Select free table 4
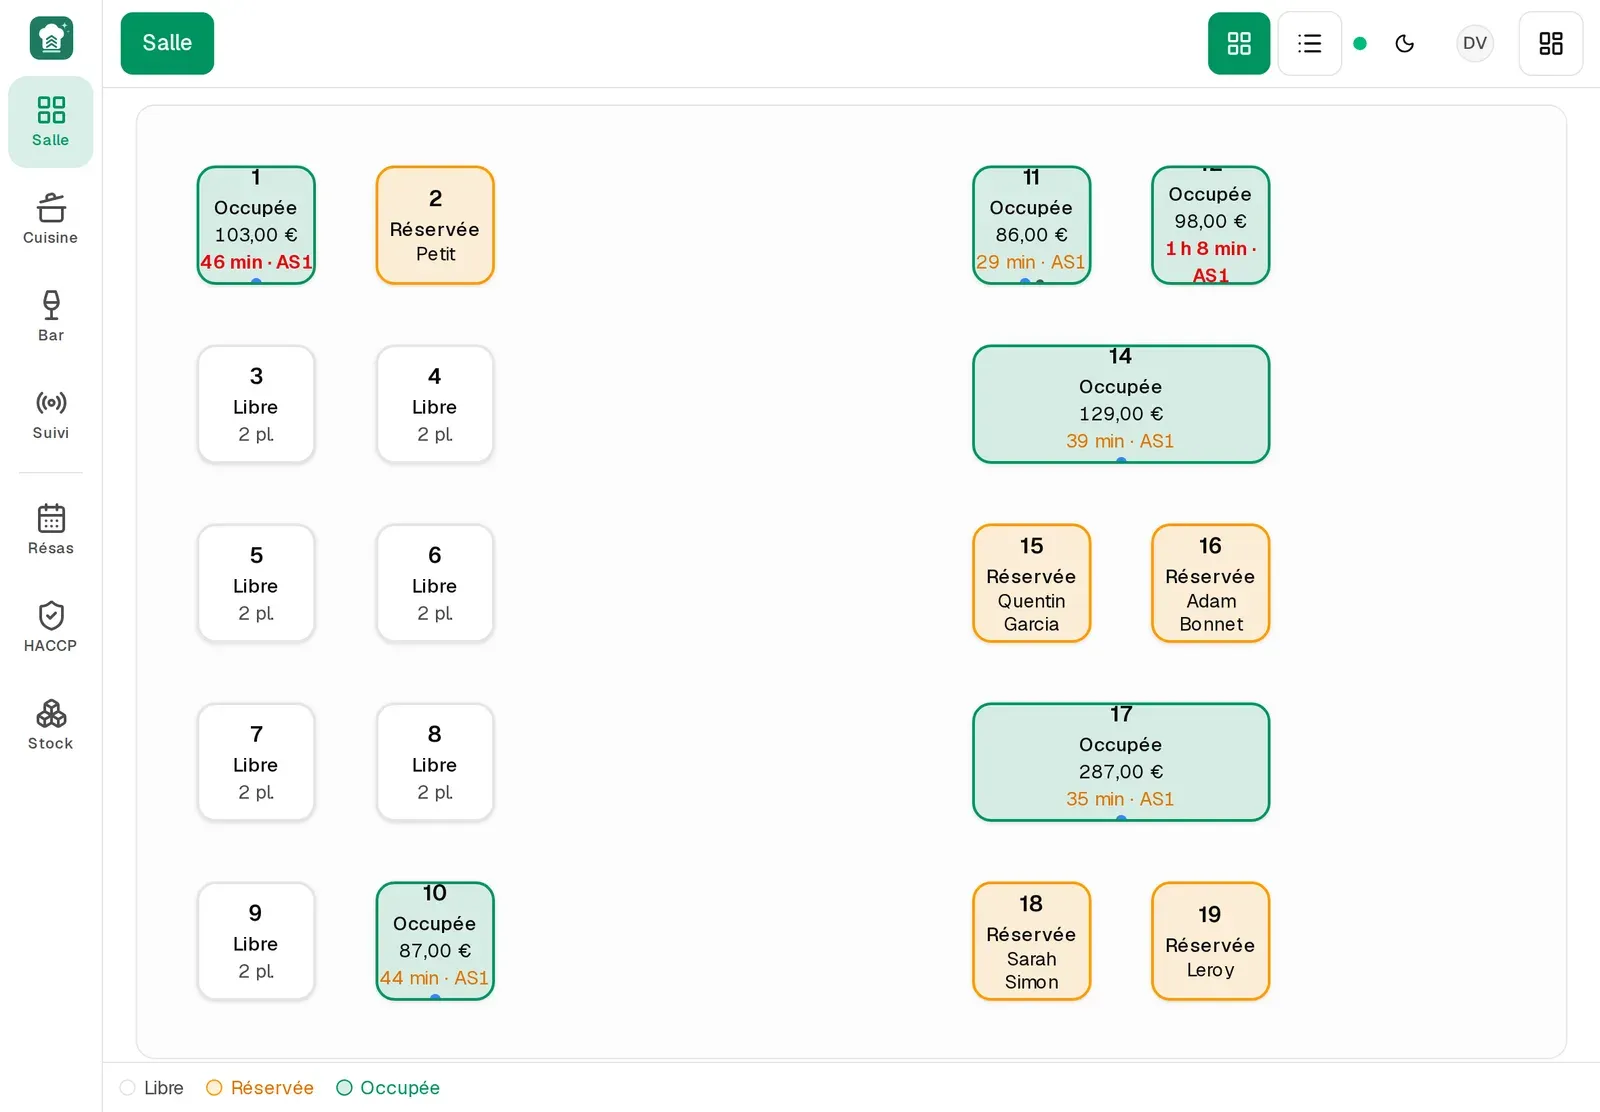The height and width of the screenshot is (1112, 1600). (x=435, y=404)
